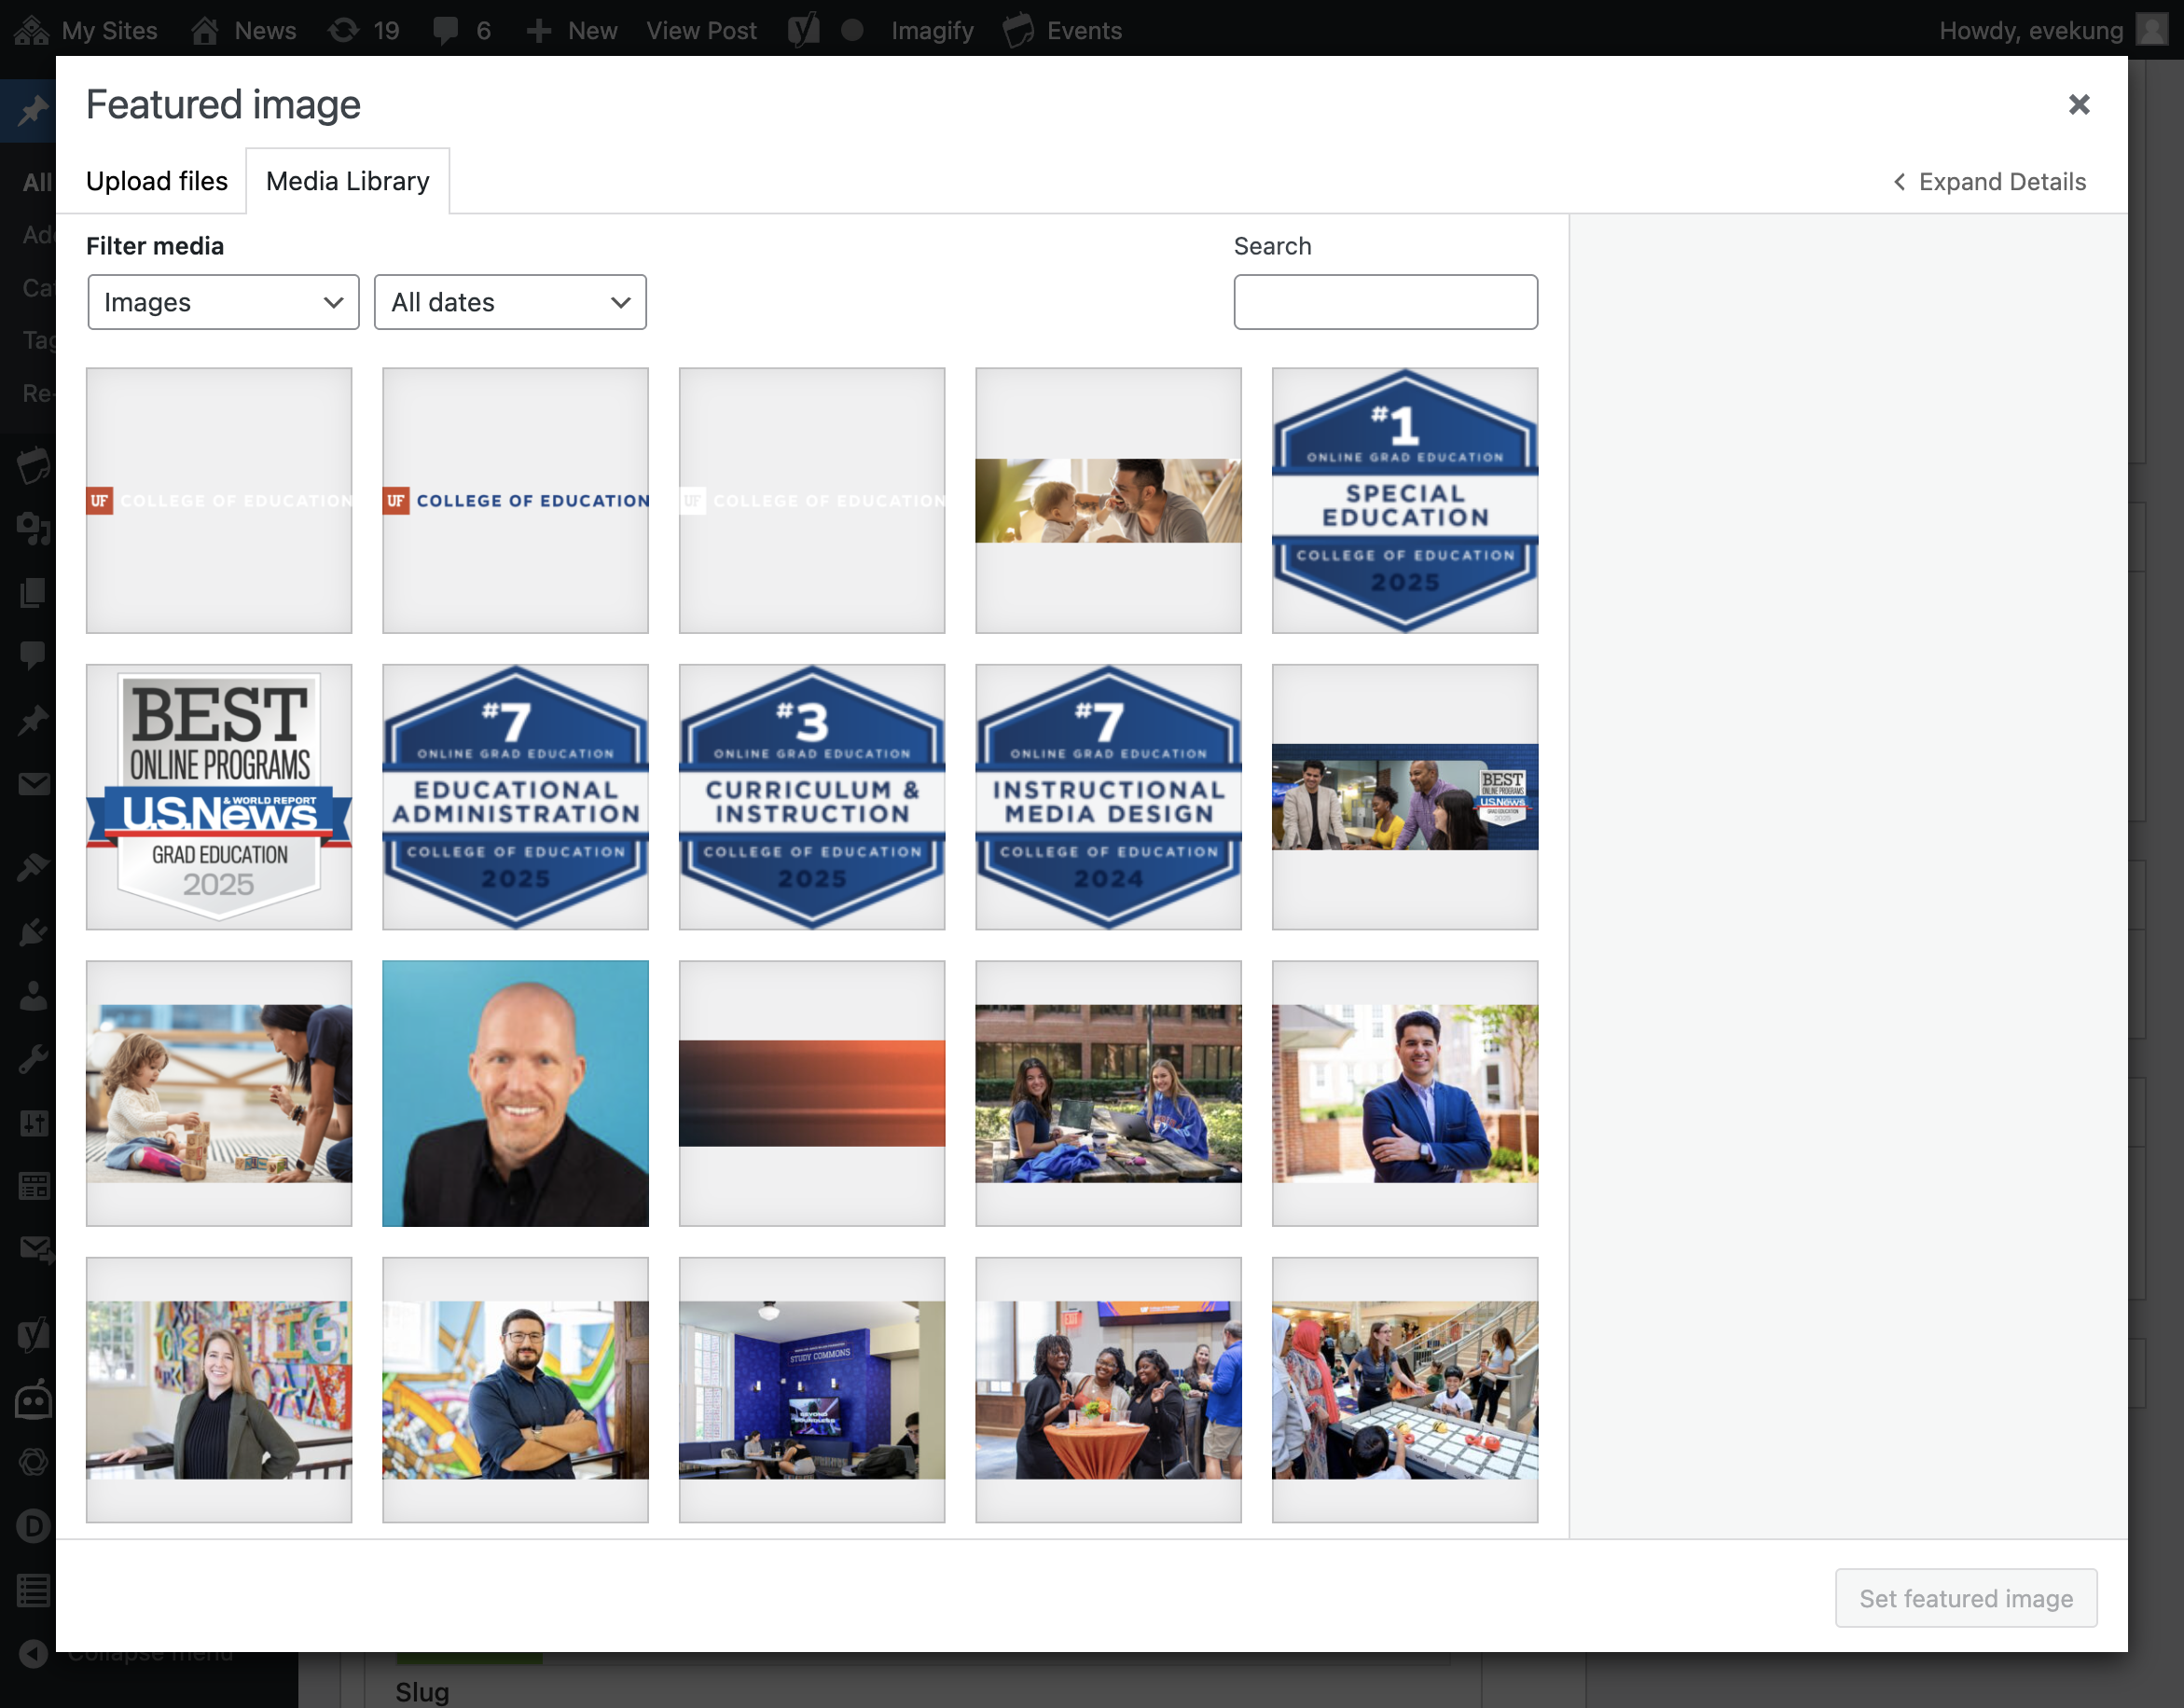Image resolution: width=2184 pixels, height=1708 pixels.
Task: Open the comments bubble with 6 pending
Action: (x=462, y=30)
